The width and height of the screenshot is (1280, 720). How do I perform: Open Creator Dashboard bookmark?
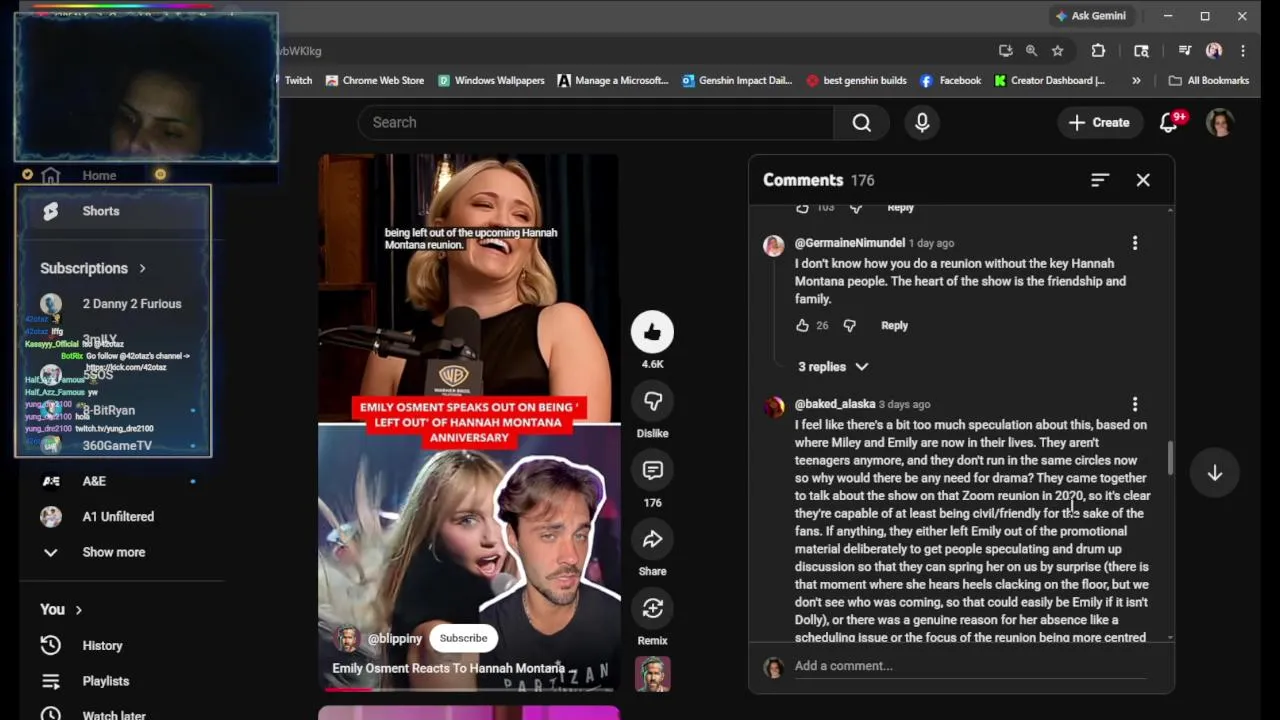click(1049, 80)
